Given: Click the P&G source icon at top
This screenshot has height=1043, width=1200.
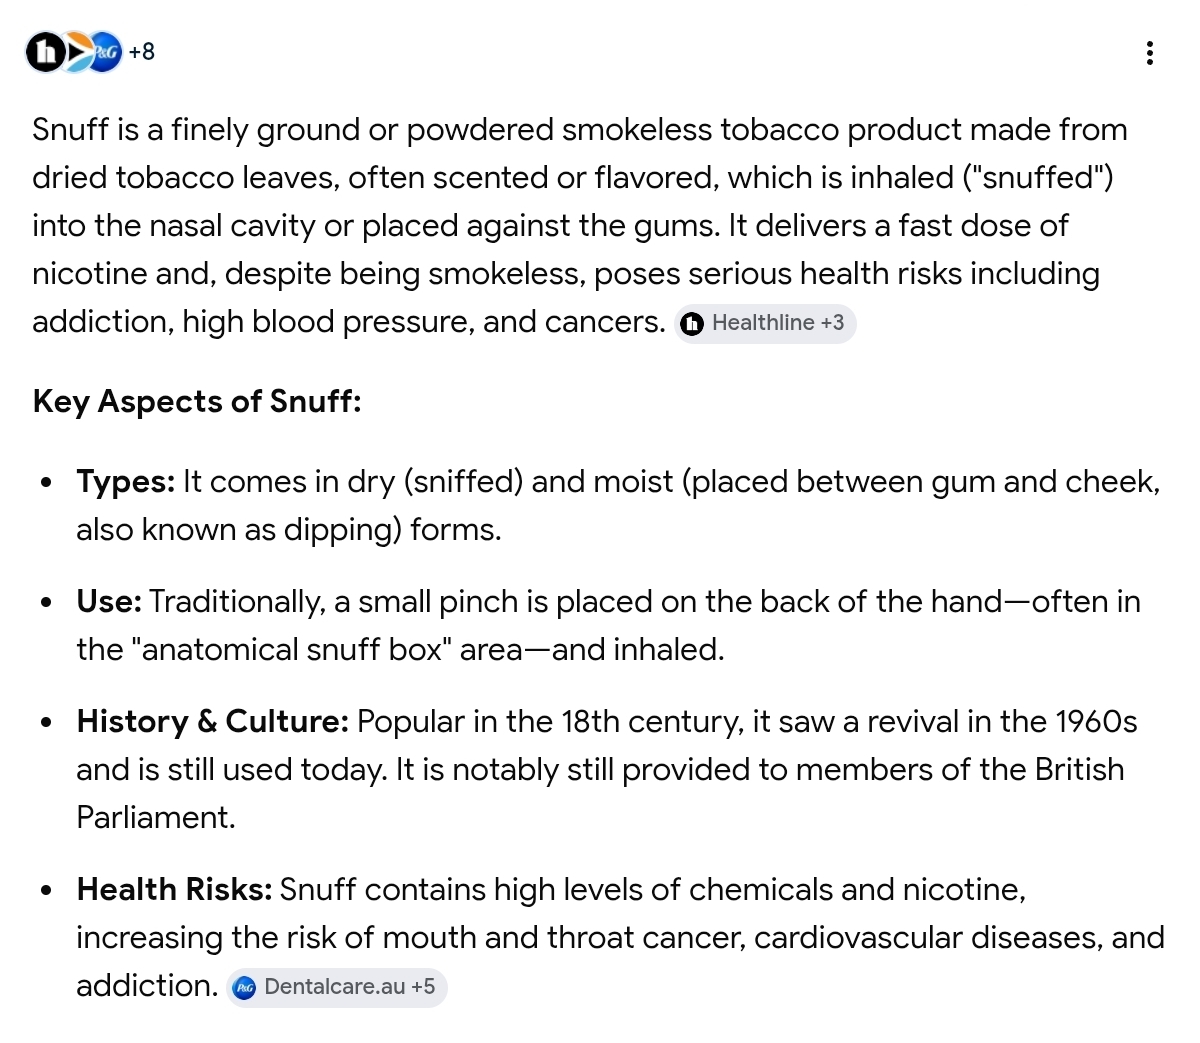Looking at the screenshot, I should tap(105, 52).
